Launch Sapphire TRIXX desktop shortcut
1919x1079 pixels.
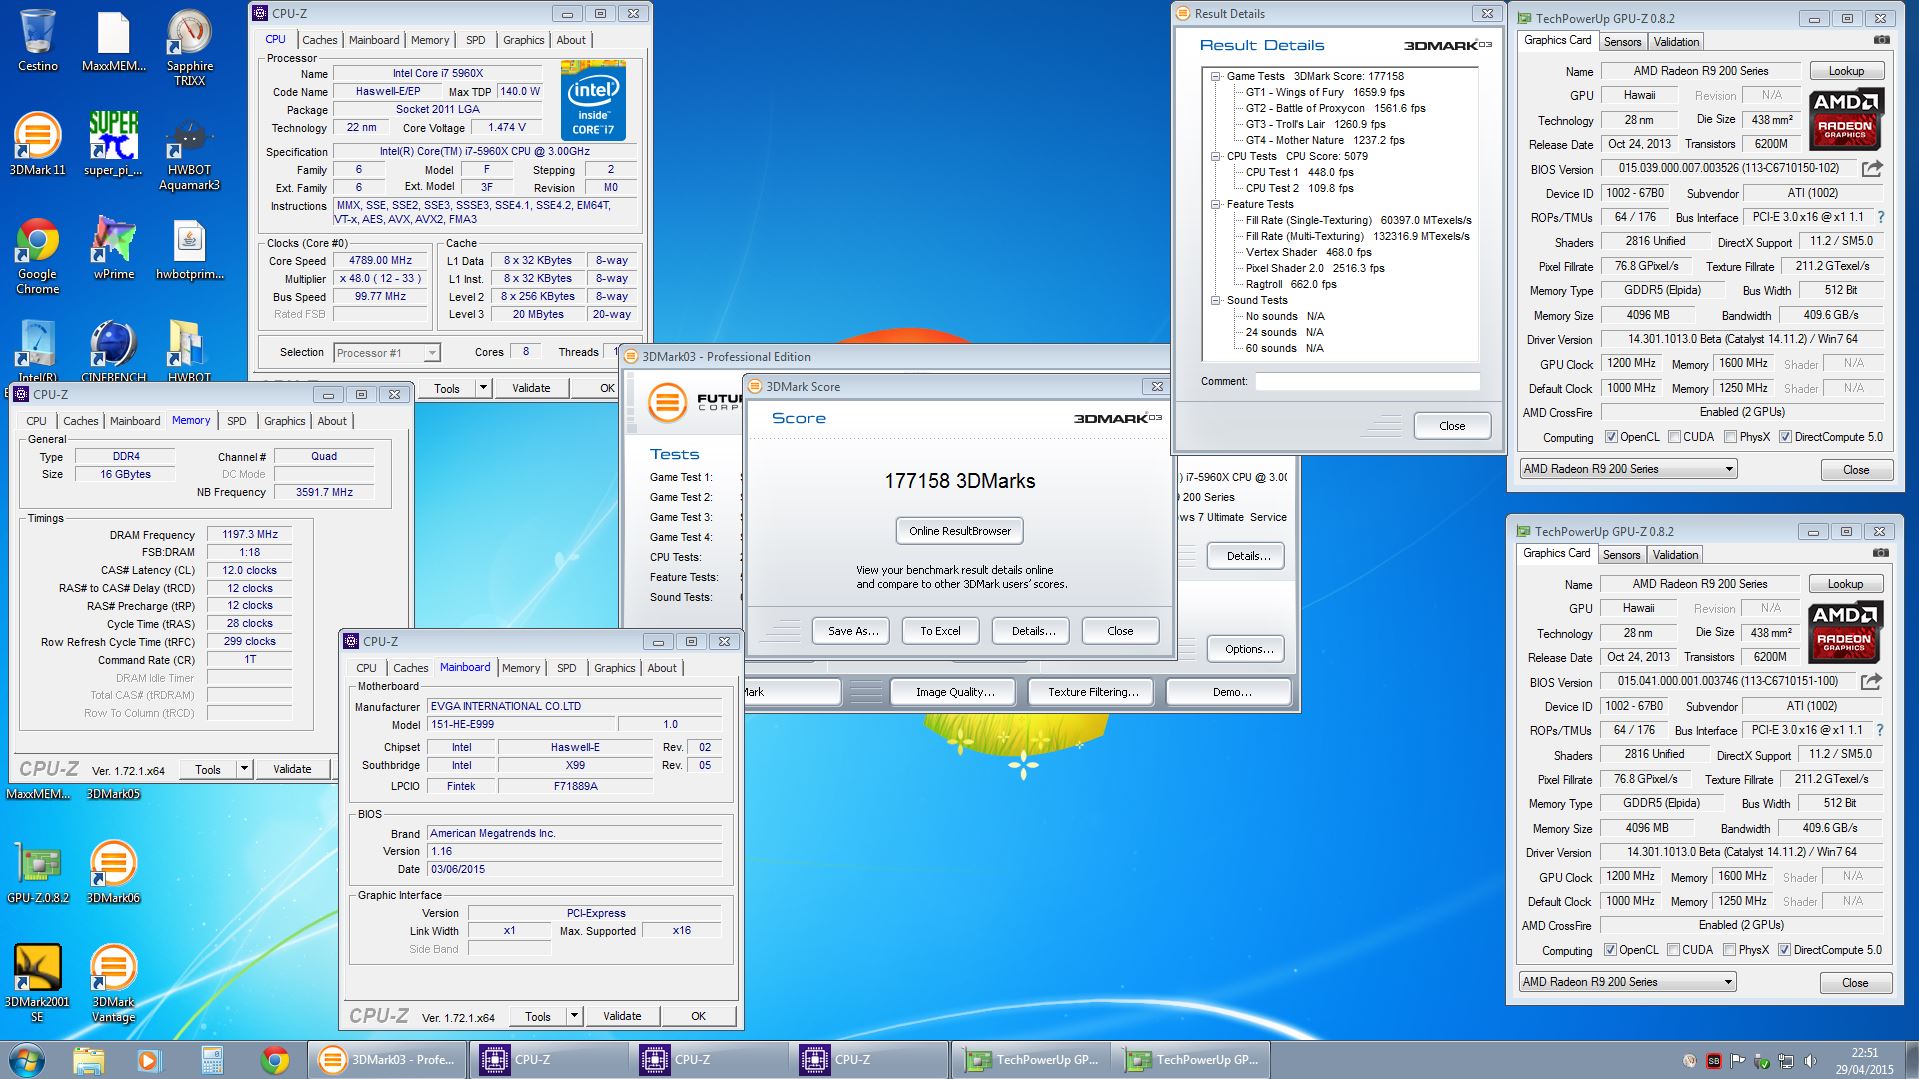189,47
